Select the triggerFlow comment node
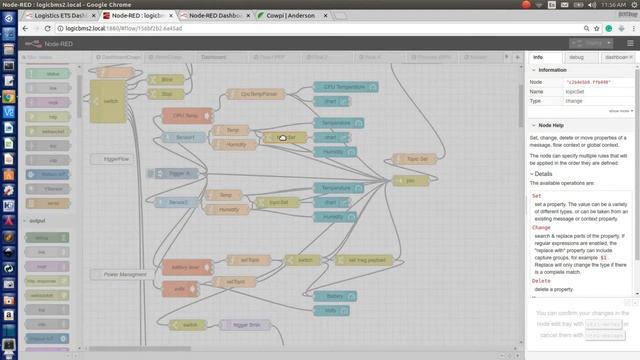Viewport: 640px width, 360px height. pyautogui.click(x=112, y=159)
